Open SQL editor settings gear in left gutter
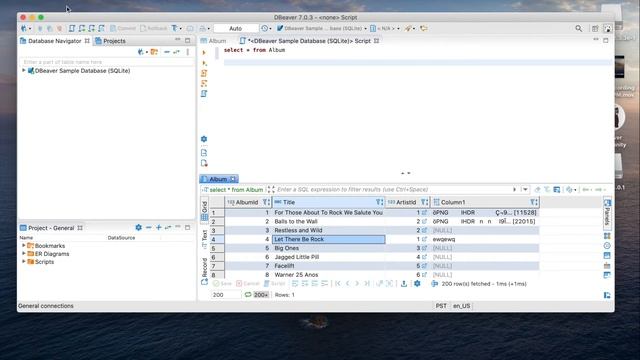 [204, 139]
